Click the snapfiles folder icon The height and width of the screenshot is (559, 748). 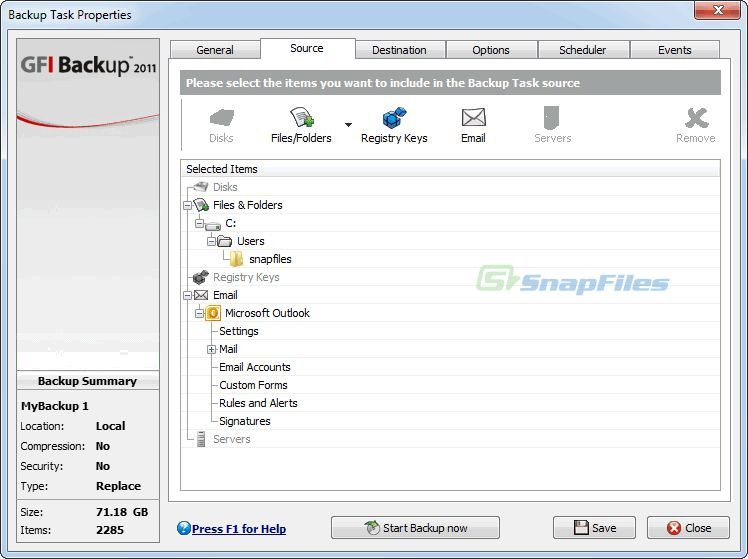pos(236,259)
